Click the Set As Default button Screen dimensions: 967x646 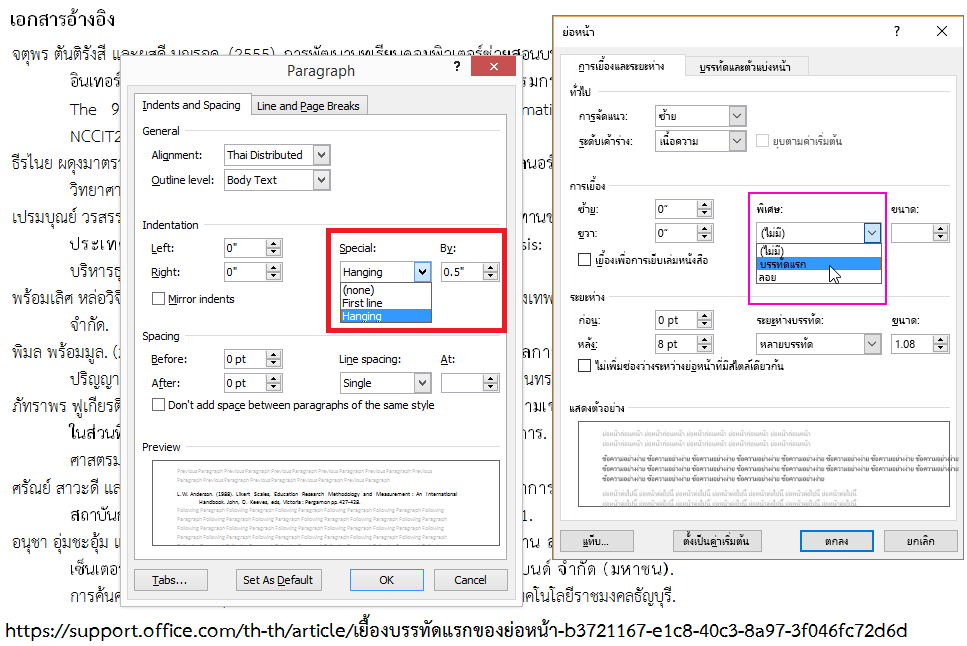pyautogui.click(x=278, y=580)
